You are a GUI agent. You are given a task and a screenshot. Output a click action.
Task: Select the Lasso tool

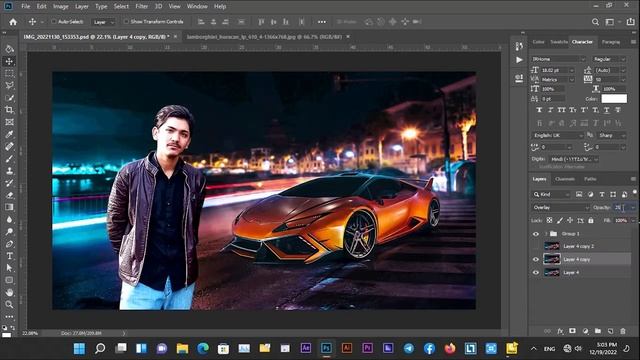pyautogui.click(x=9, y=85)
